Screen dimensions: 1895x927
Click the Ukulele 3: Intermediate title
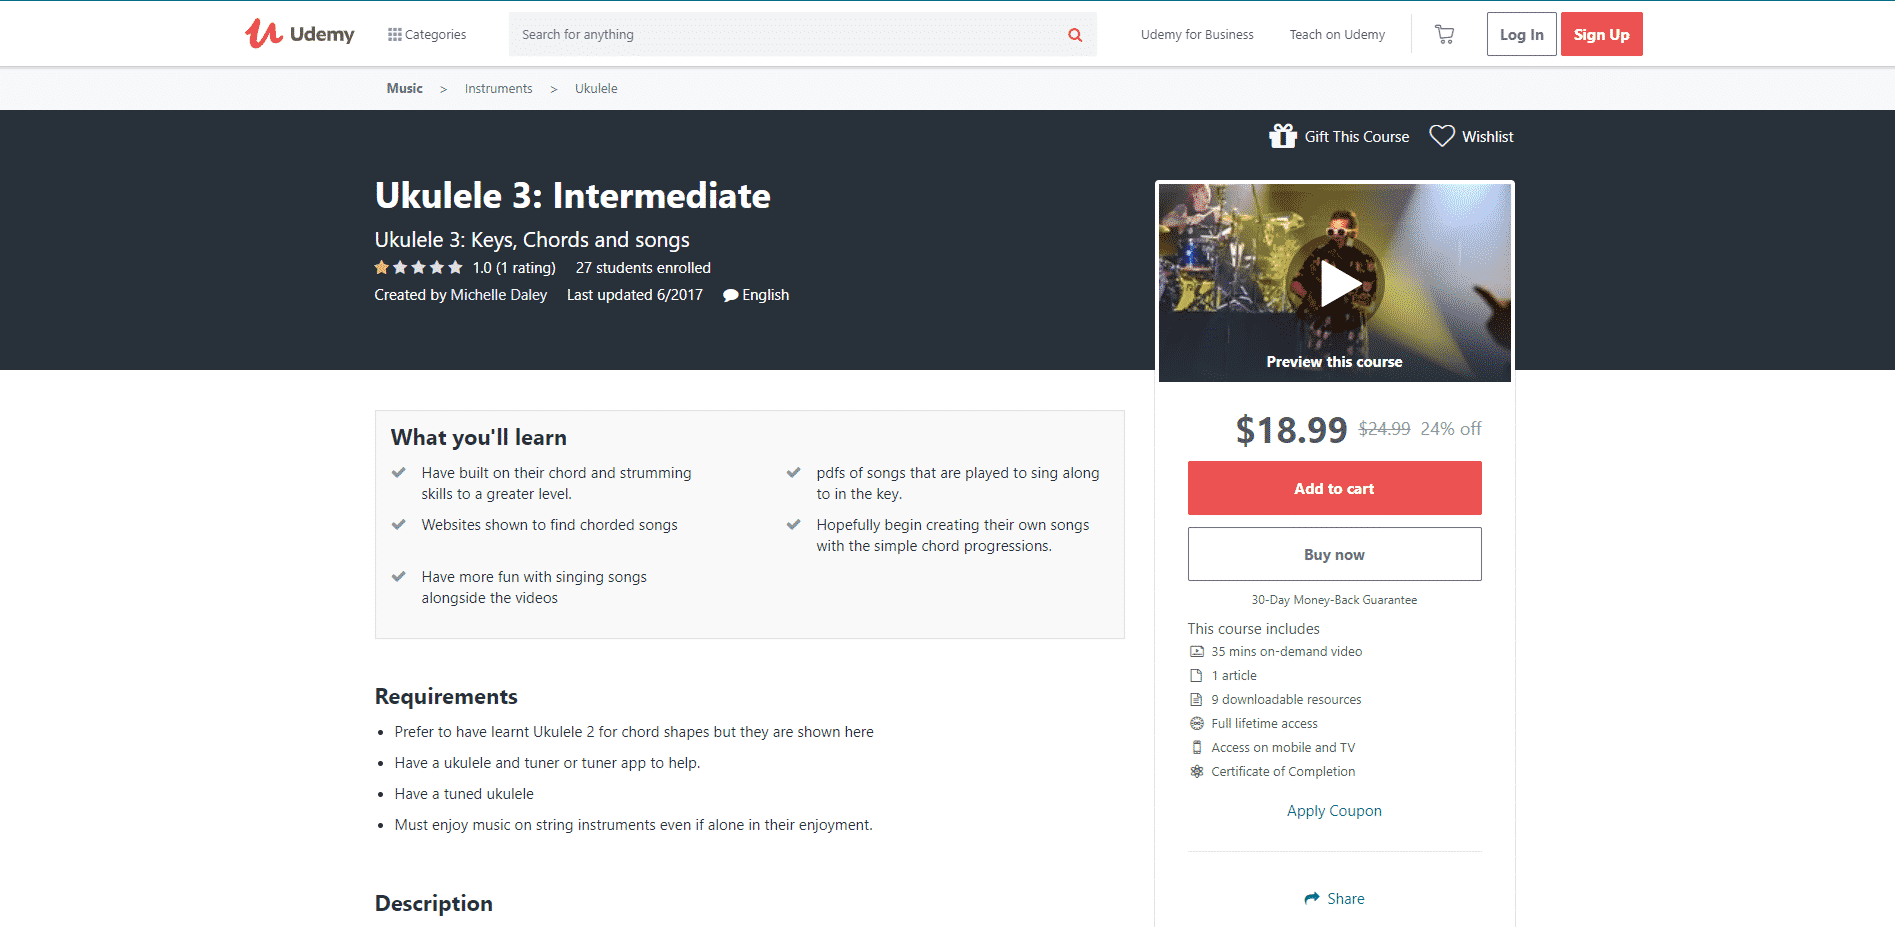pyautogui.click(x=572, y=195)
